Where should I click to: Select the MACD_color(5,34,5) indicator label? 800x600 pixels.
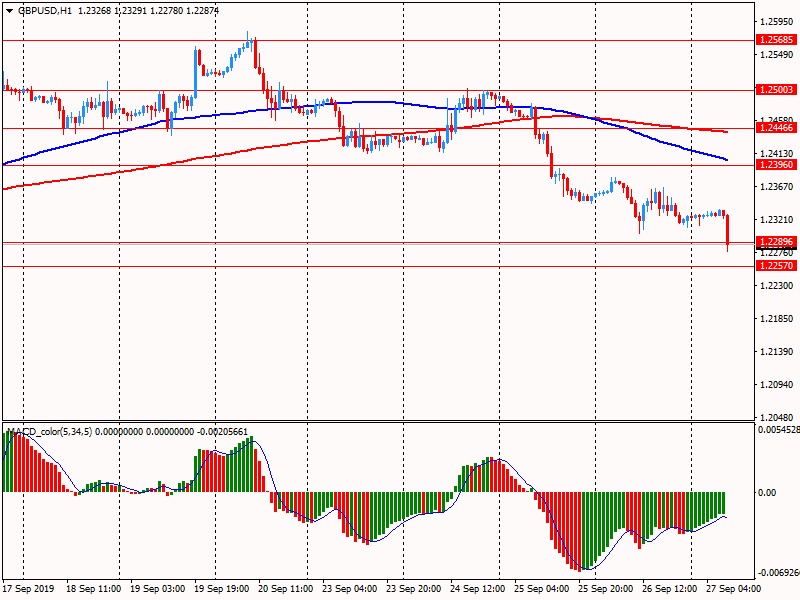(49, 432)
